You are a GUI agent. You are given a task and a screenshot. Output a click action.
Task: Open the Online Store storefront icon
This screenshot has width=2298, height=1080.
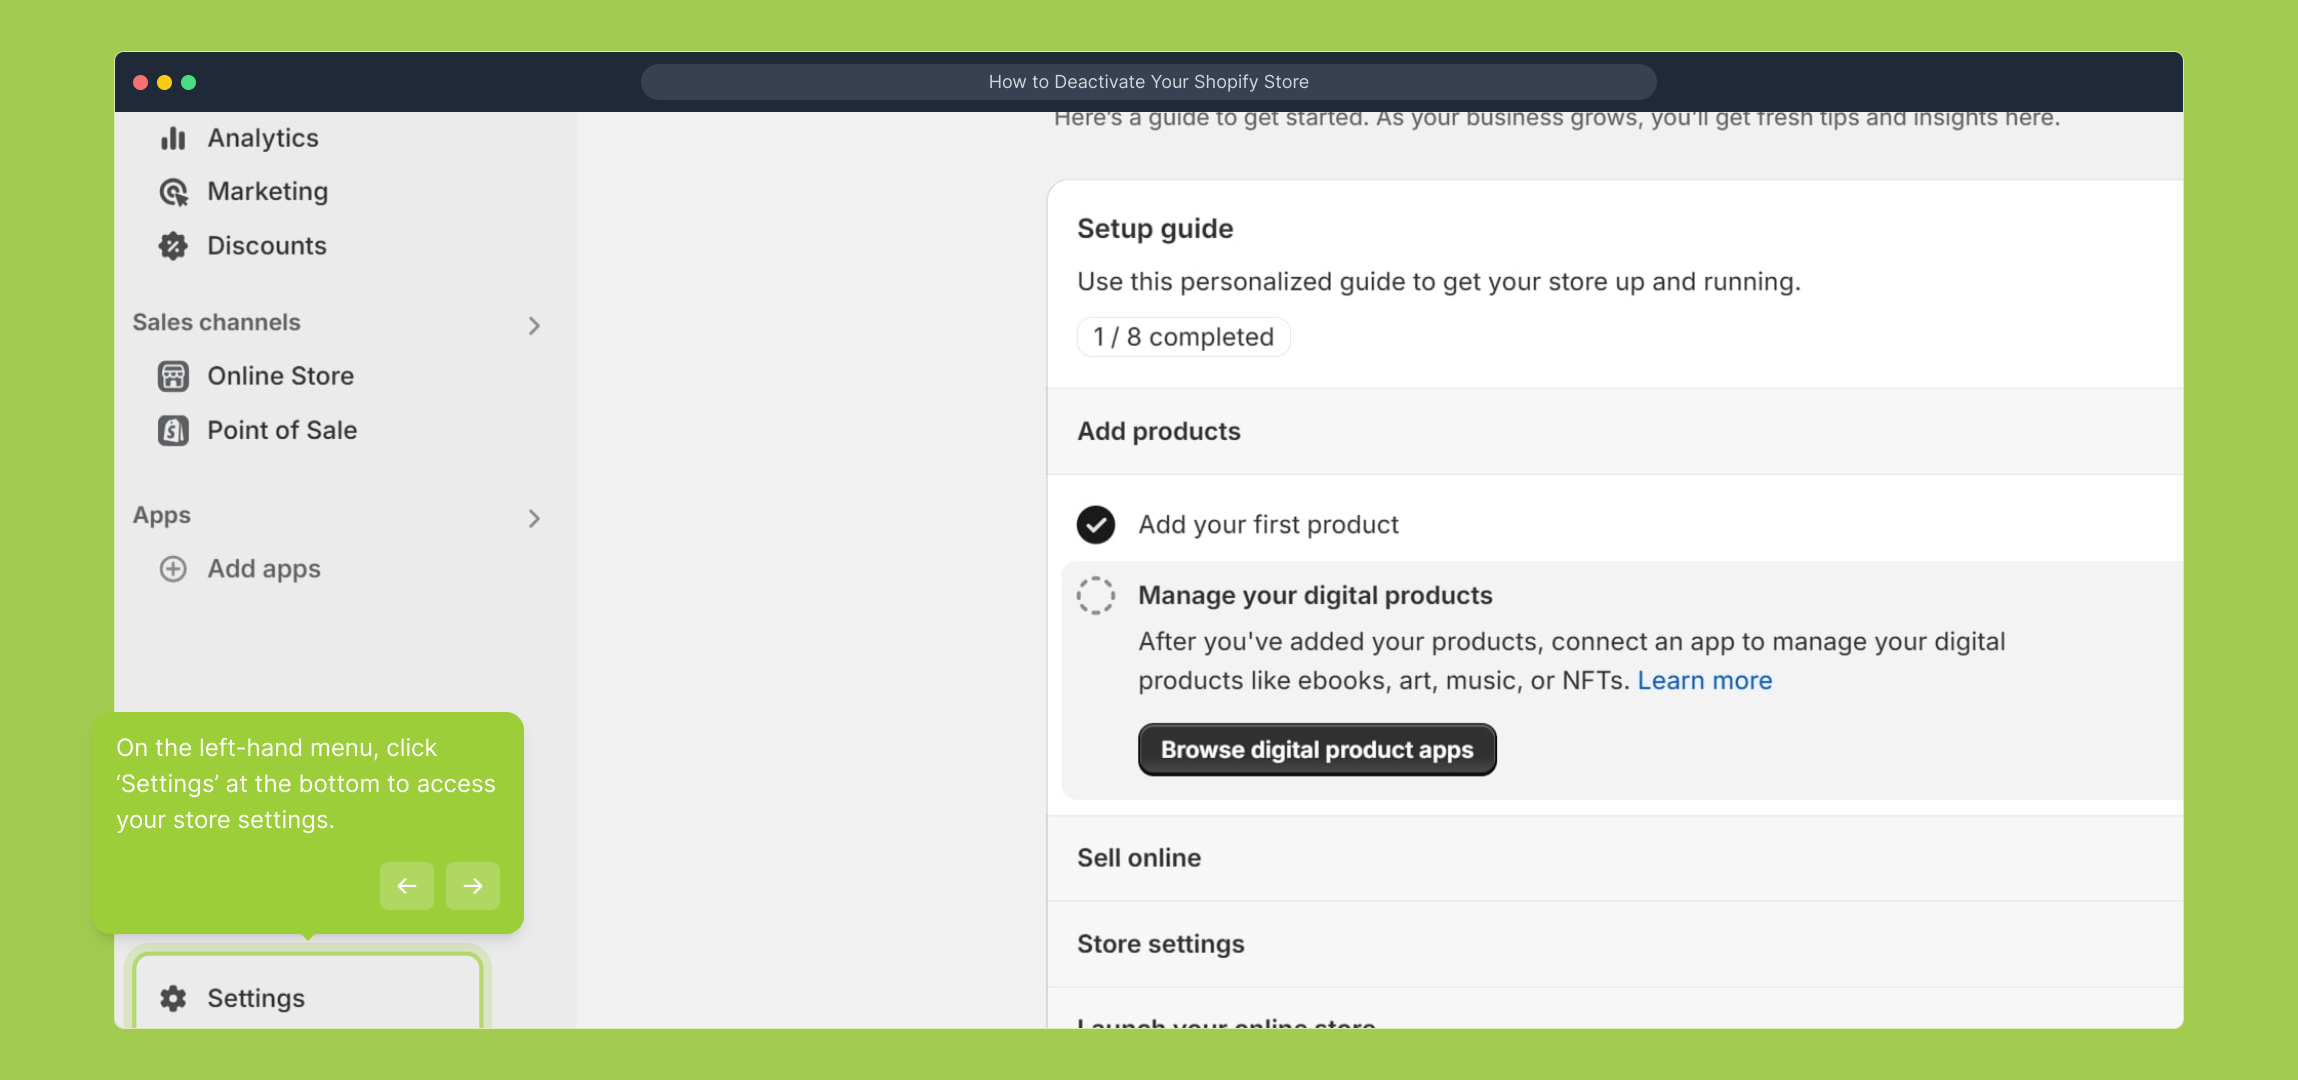(173, 376)
